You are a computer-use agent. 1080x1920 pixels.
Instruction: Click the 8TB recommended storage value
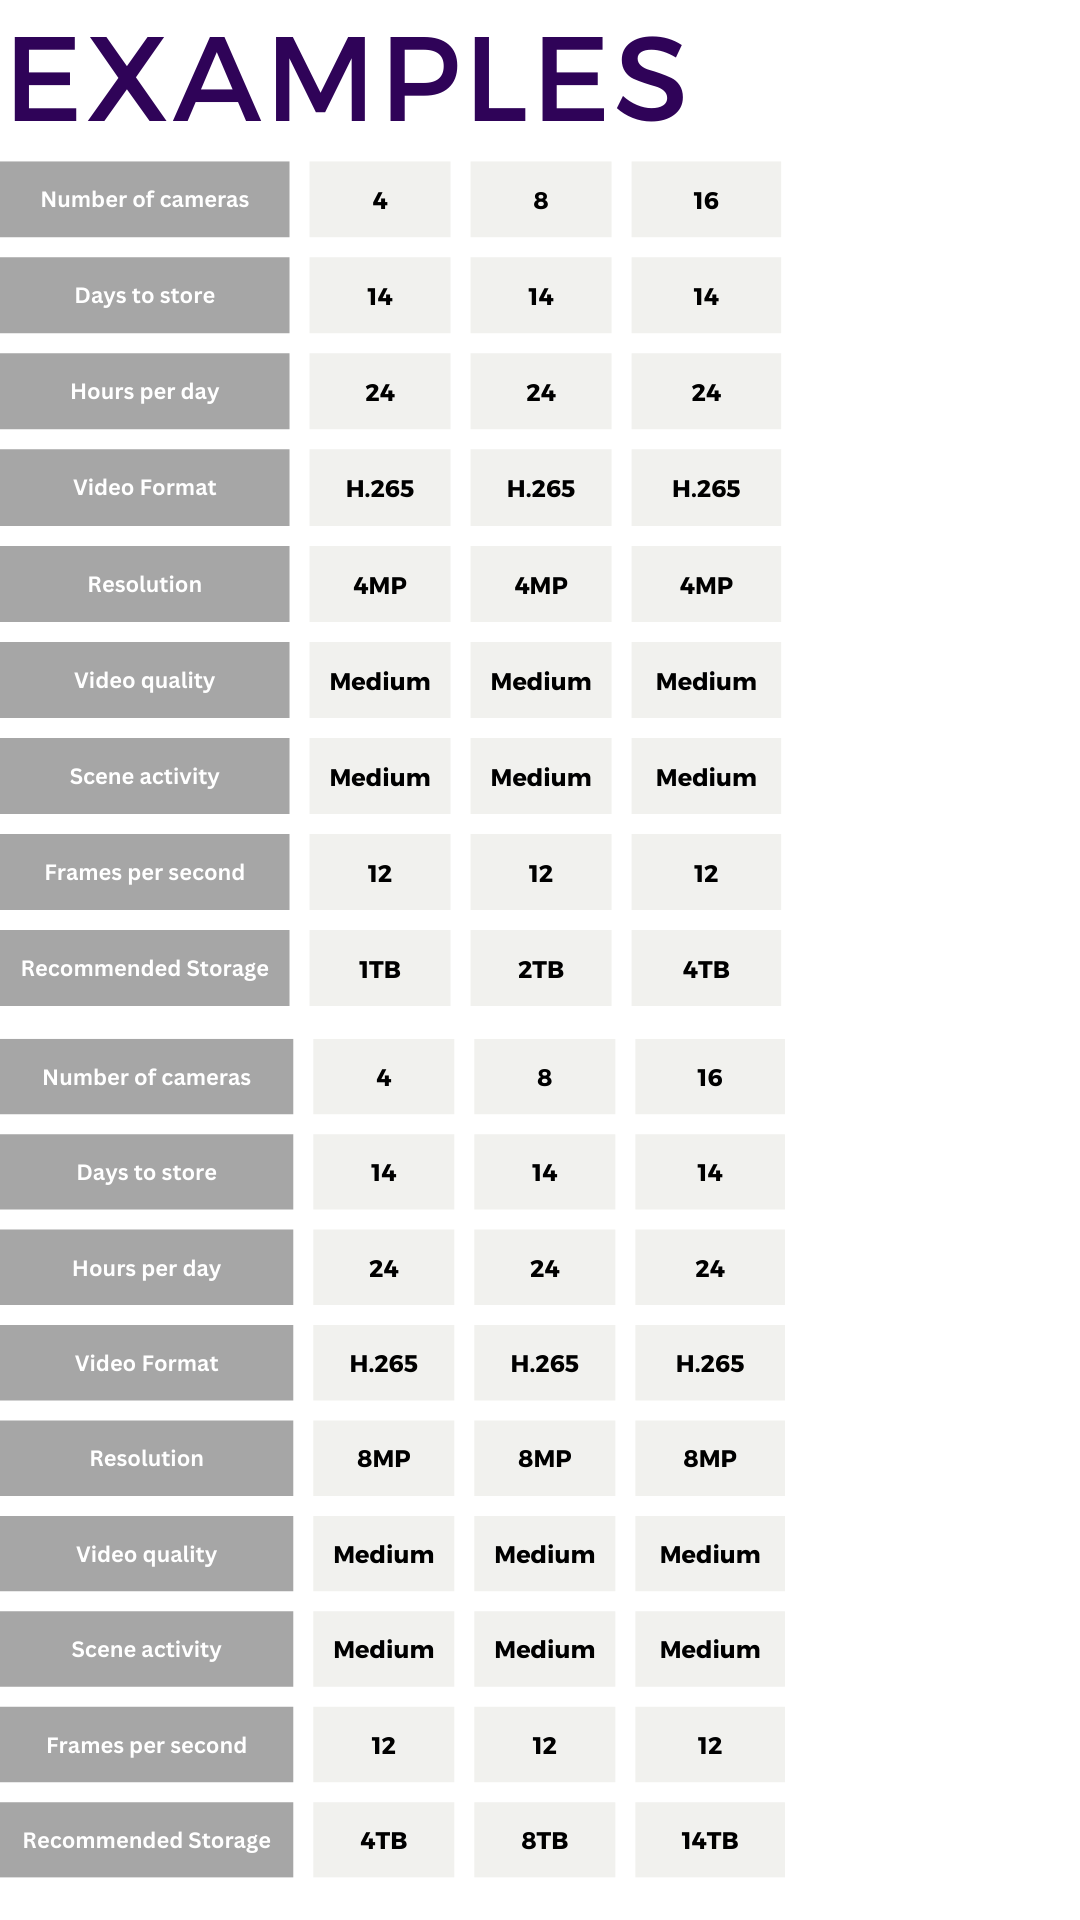click(545, 1840)
